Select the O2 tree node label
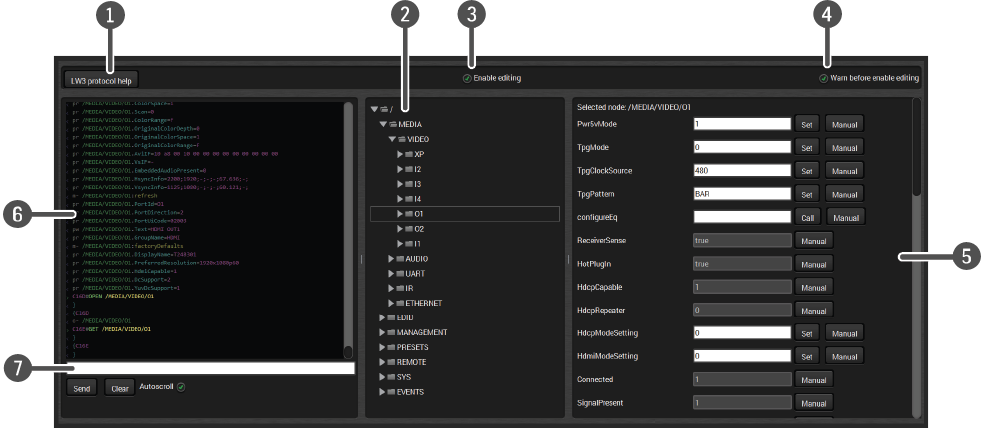 (419, 229)
